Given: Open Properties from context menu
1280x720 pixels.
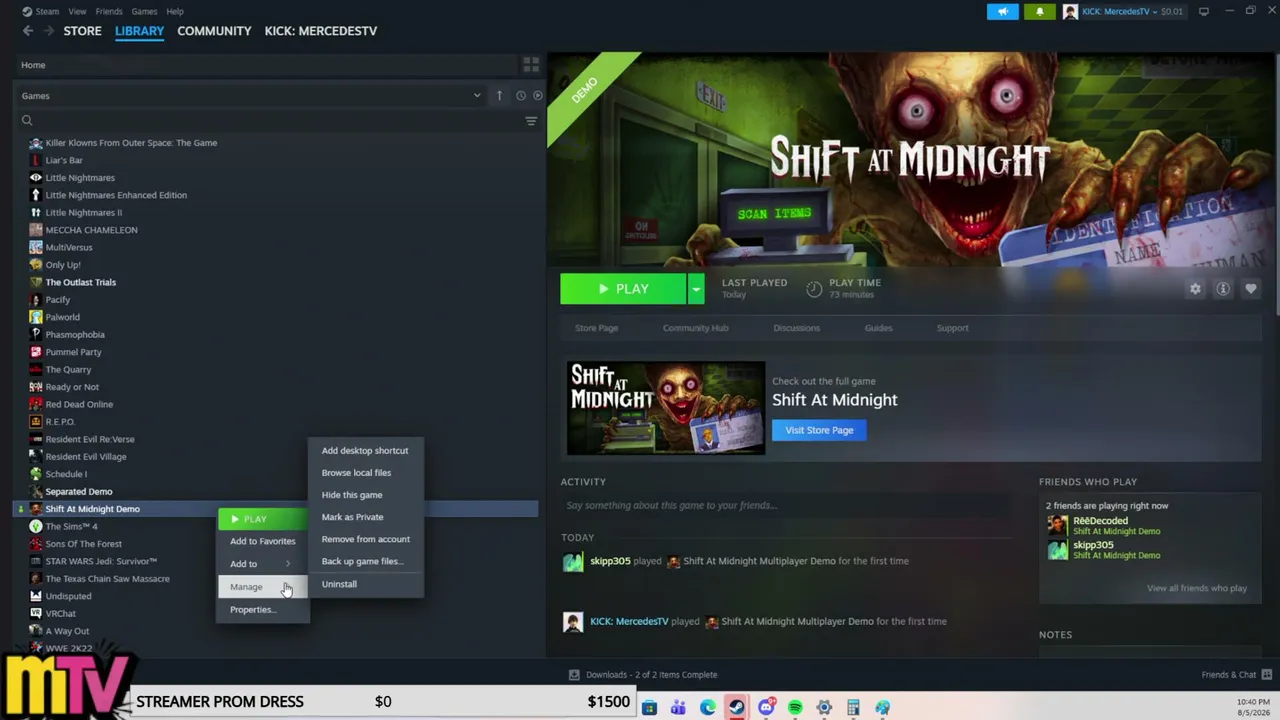Looking at the screenshot, I should 263,610.
